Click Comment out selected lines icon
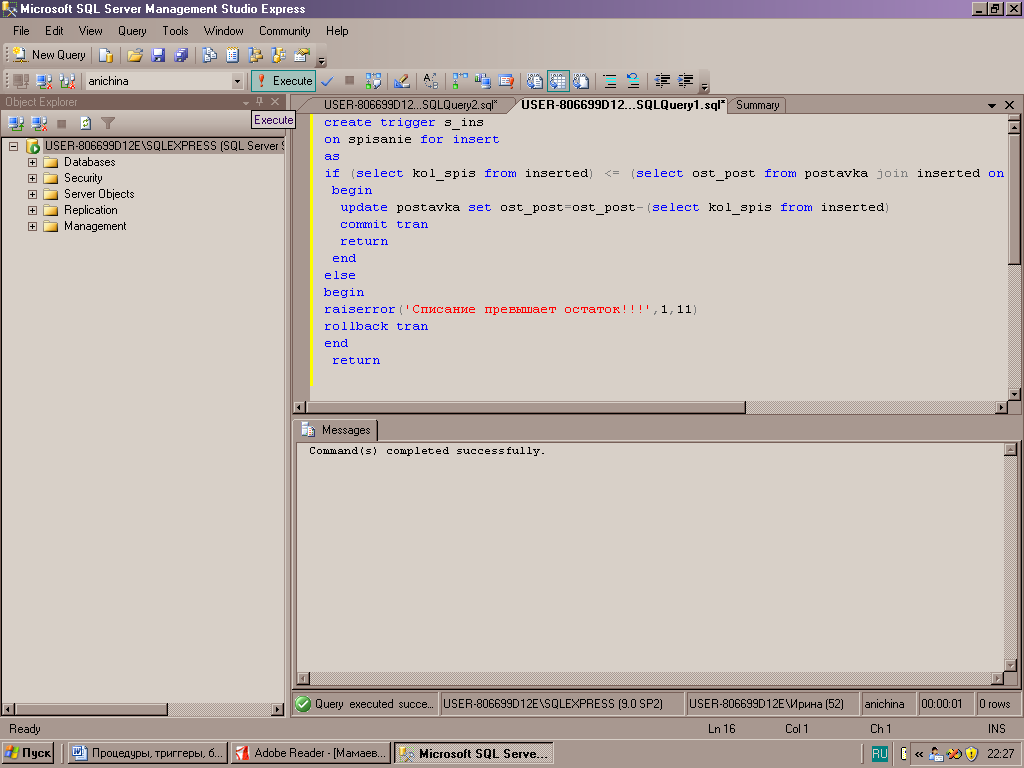Viewport: 1024px width, 768px height. [609, 81]
